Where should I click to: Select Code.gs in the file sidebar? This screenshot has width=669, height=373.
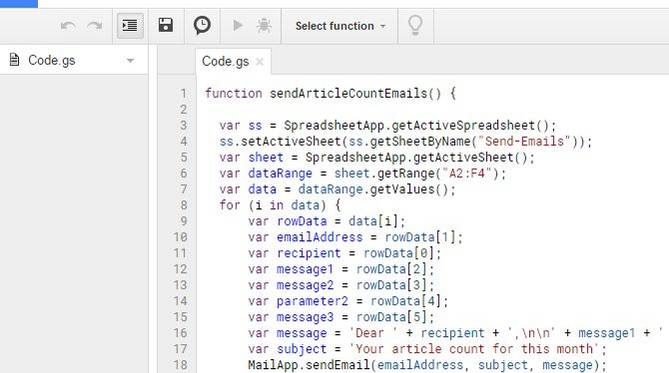pyautogui.click(x=74, y=60)
